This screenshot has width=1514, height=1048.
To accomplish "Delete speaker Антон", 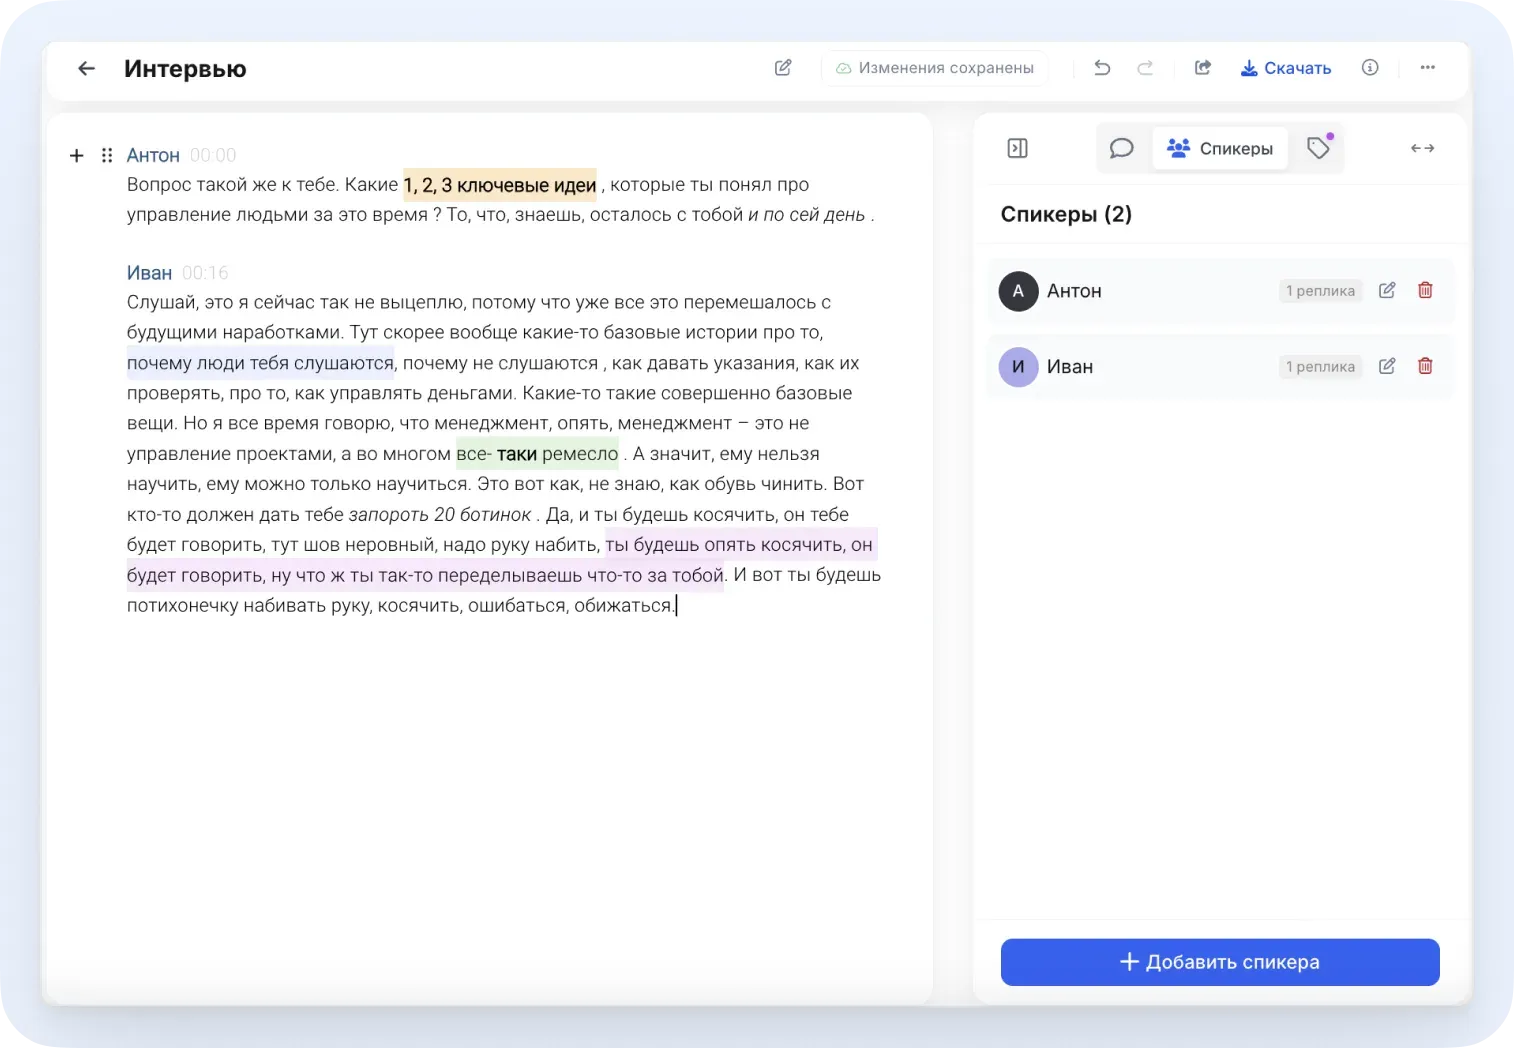I will [1425, 290].
